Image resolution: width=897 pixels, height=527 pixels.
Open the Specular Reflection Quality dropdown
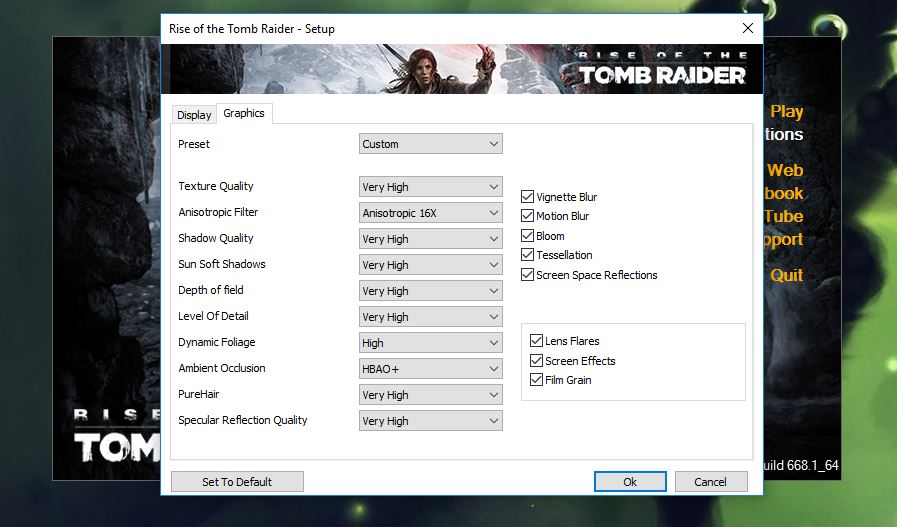431,421
